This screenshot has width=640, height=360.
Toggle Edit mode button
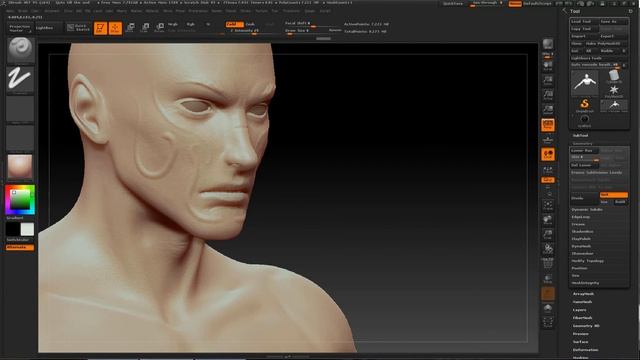click(100, 28)
